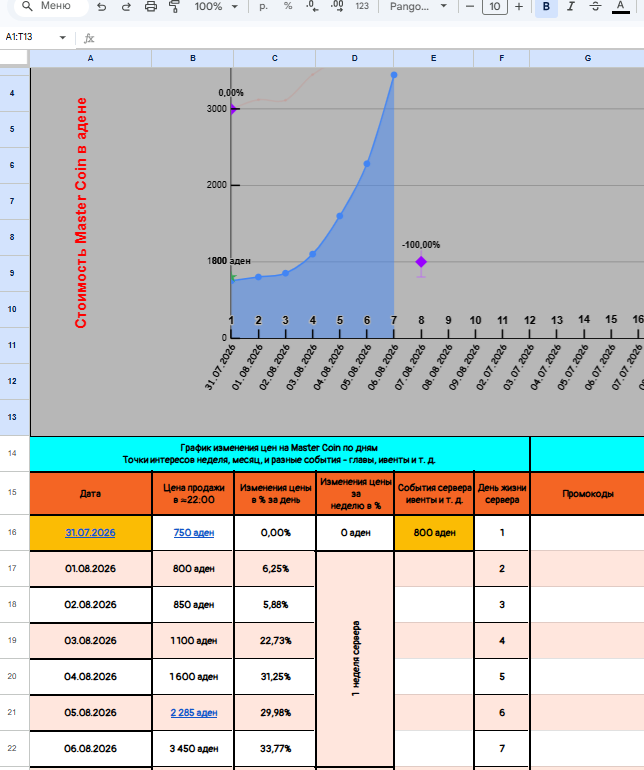Image resolution: width=644 pixels, height=770 pixels.
Task: Print the spreadsheet via printer icon
Action: pos(151,7)
